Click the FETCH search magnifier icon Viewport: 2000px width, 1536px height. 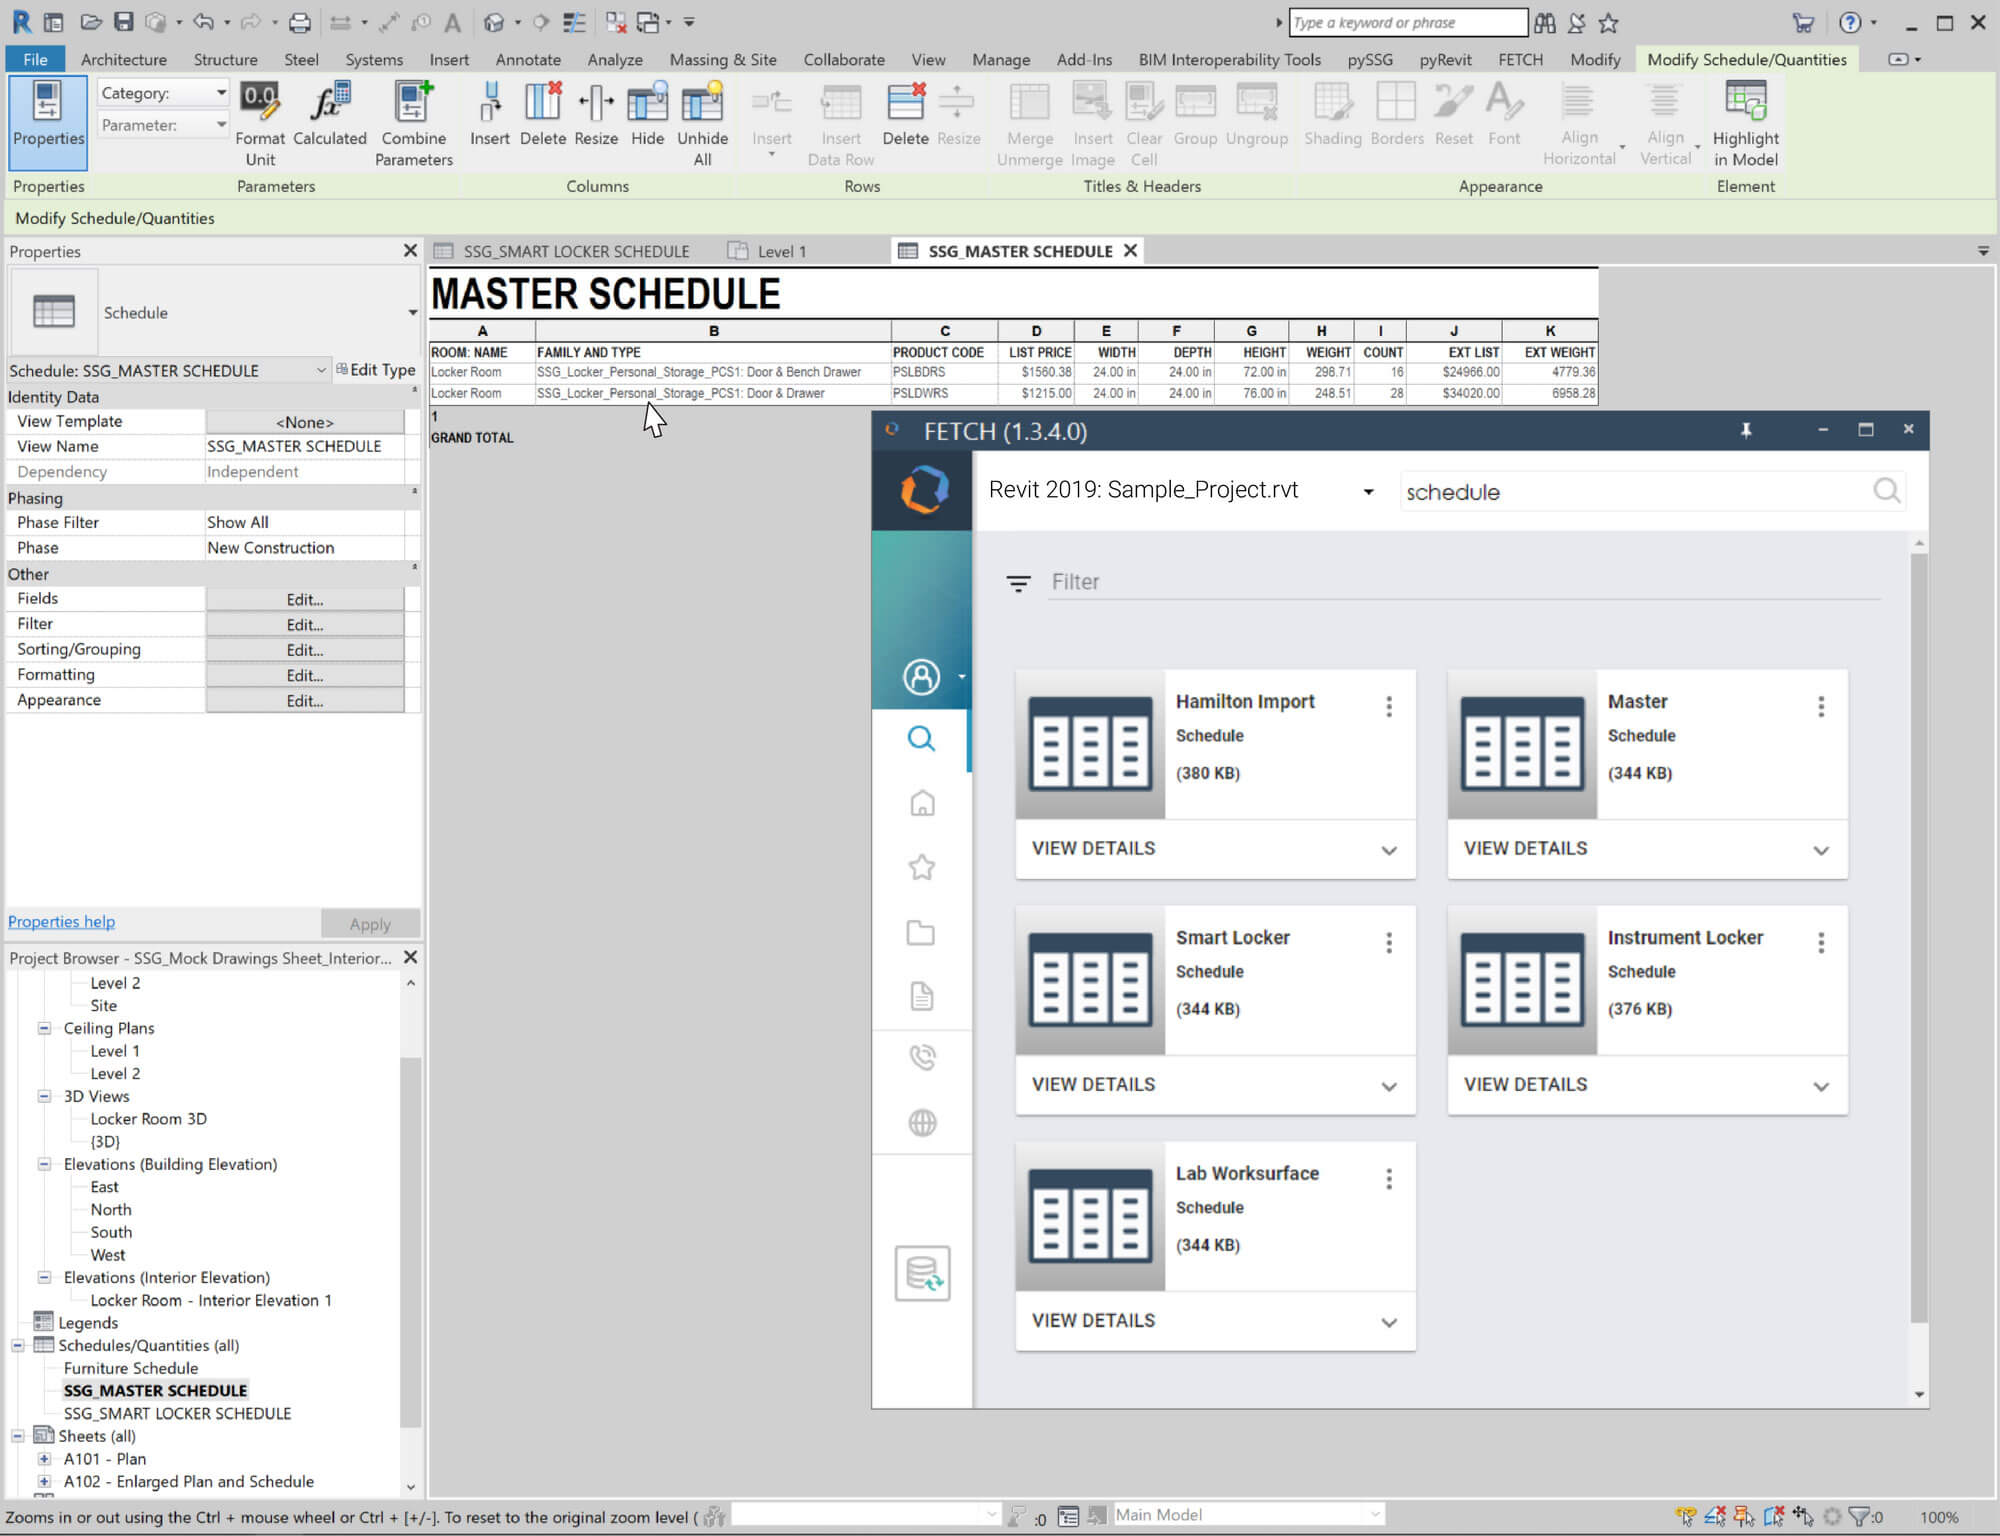click(x=1886, y=491)
